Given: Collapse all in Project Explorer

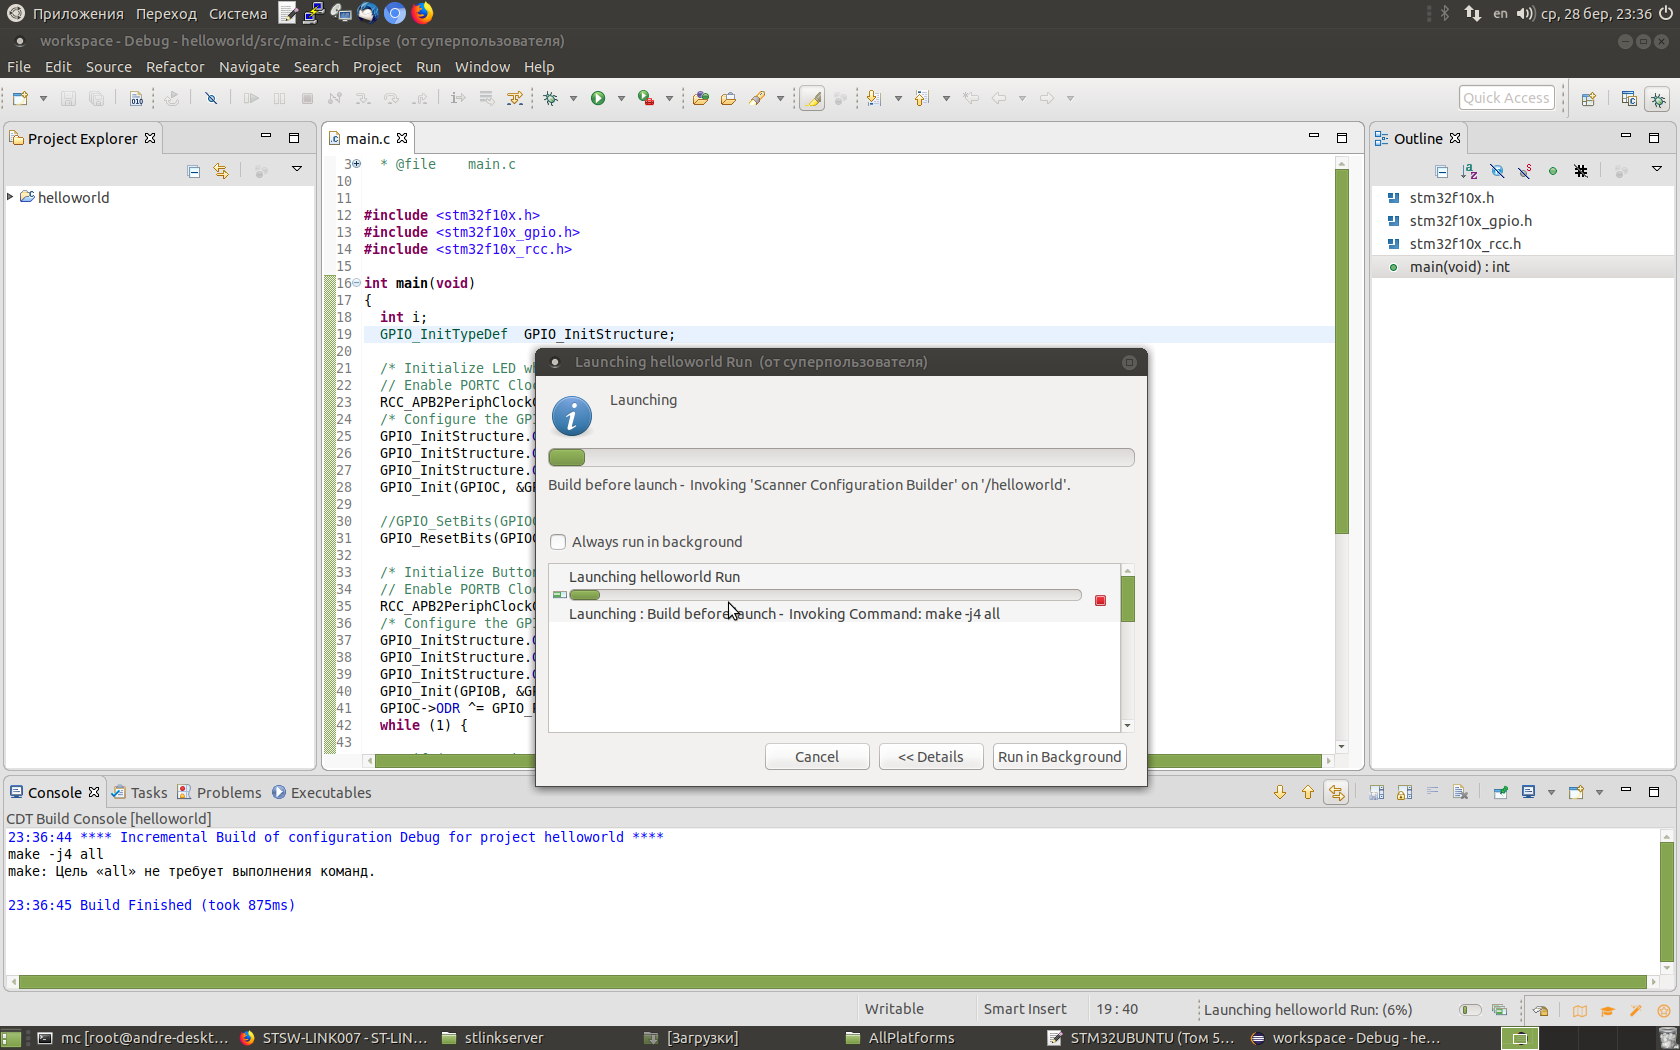Looking at the screenshot, I should [x=193, y=171].
